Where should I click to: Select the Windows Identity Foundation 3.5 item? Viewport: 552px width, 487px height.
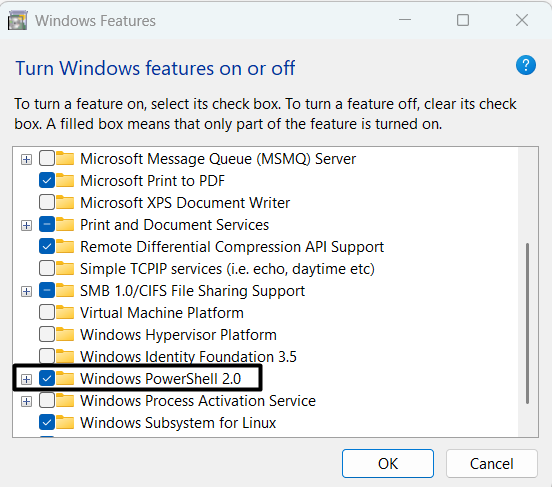[x=188, y=356]
